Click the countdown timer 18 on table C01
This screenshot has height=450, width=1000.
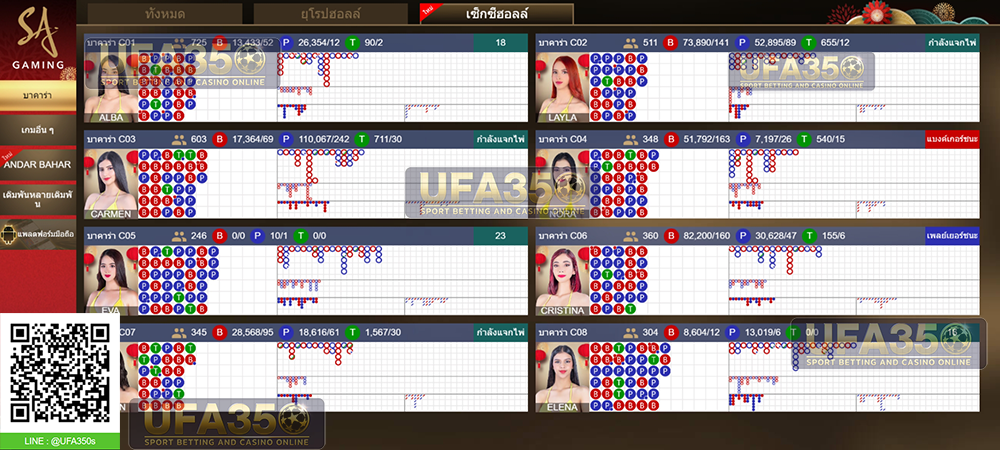(x=501, y=43)
